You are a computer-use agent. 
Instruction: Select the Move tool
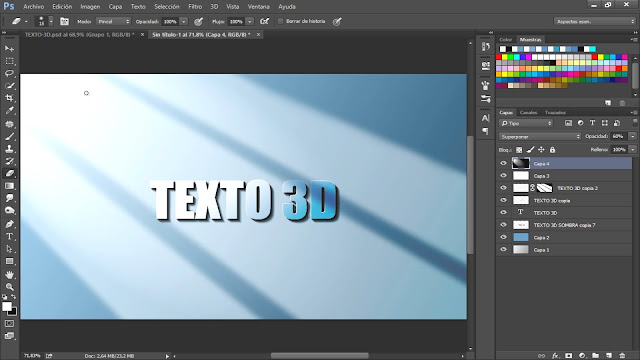(x=9, y=49)
